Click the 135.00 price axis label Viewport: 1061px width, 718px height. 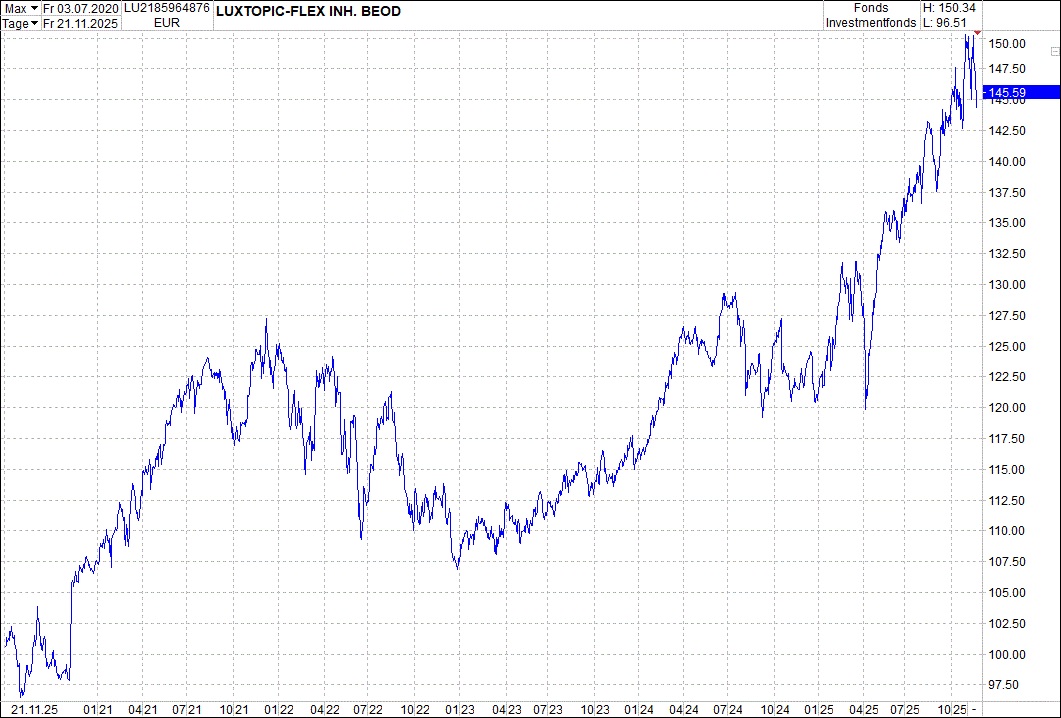(1007, 223)
